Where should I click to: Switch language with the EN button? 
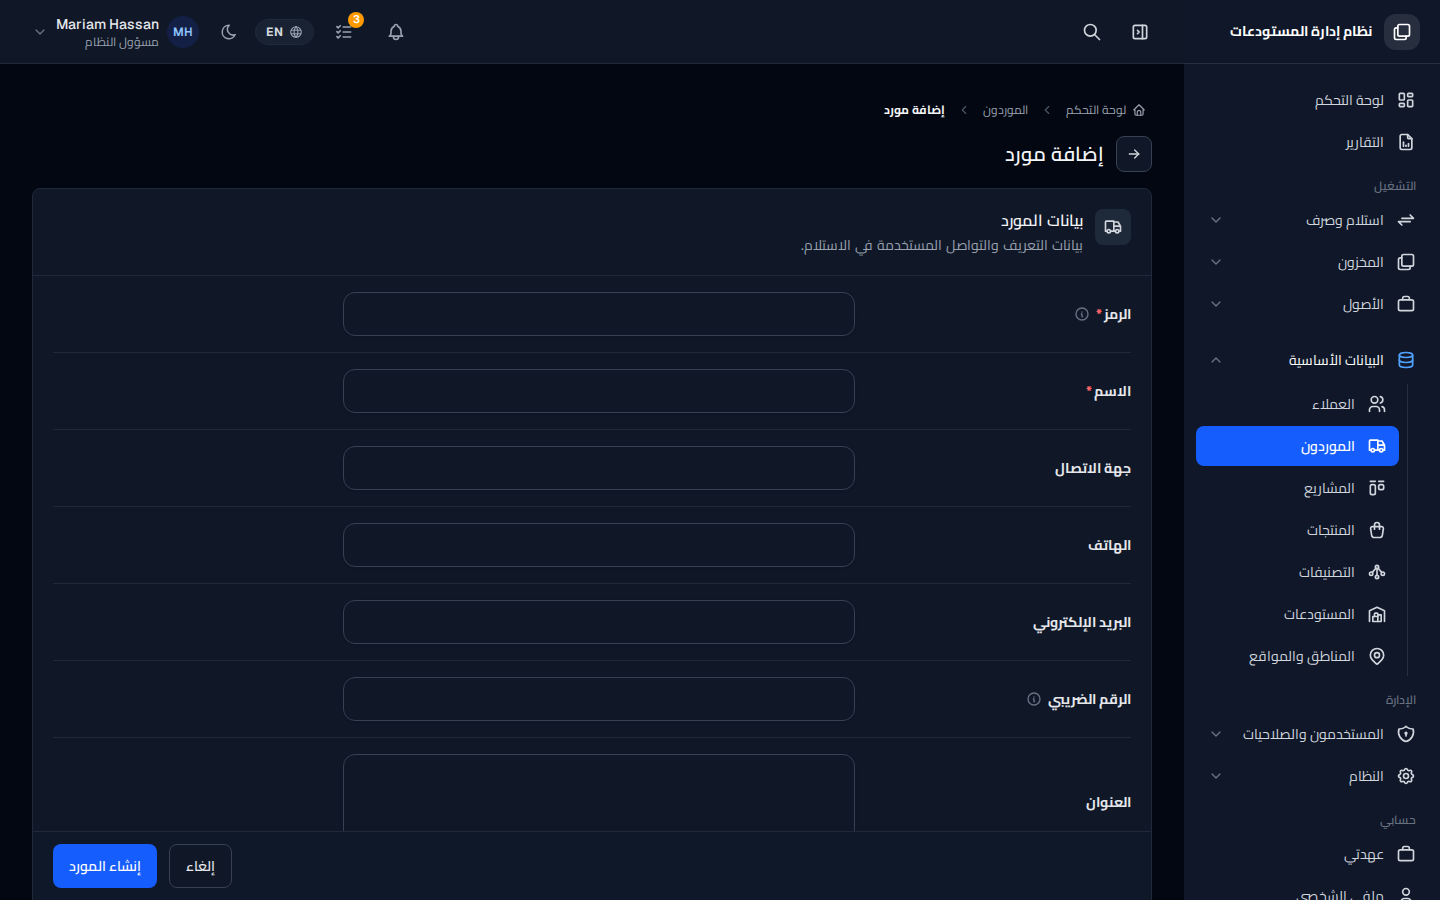coord(284,32)
